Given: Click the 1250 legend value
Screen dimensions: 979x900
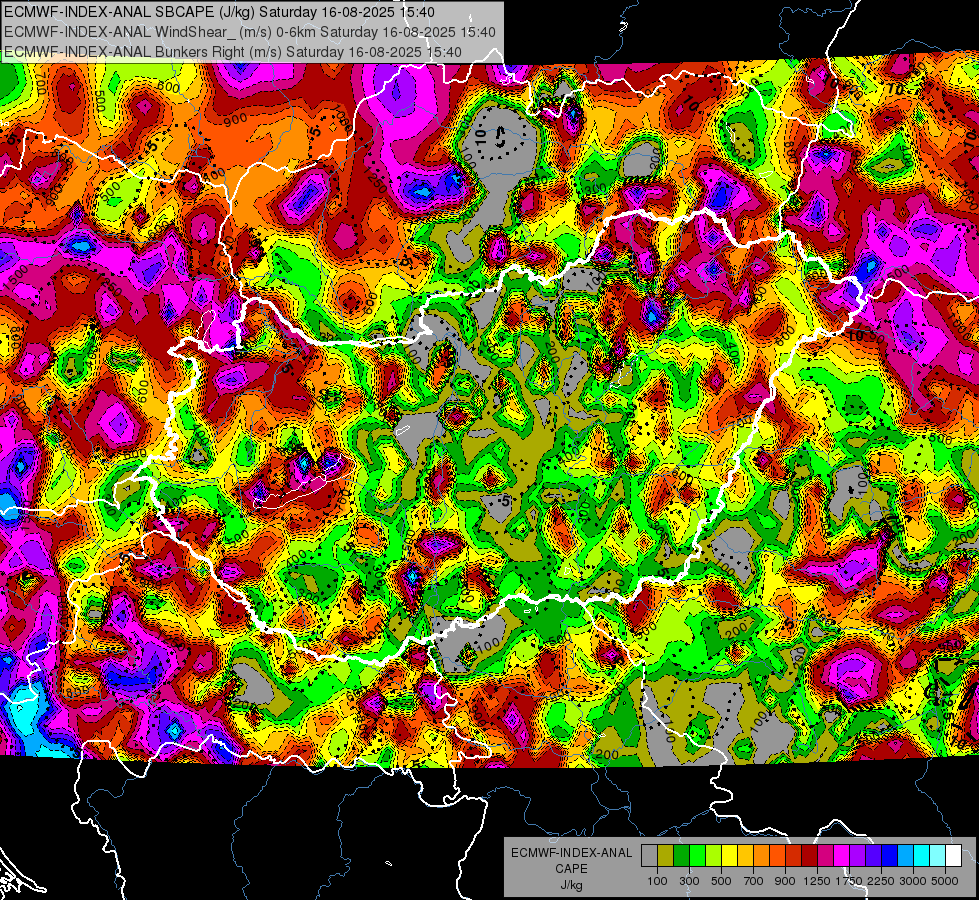Looking at the screenshot, I should [817, 881].
